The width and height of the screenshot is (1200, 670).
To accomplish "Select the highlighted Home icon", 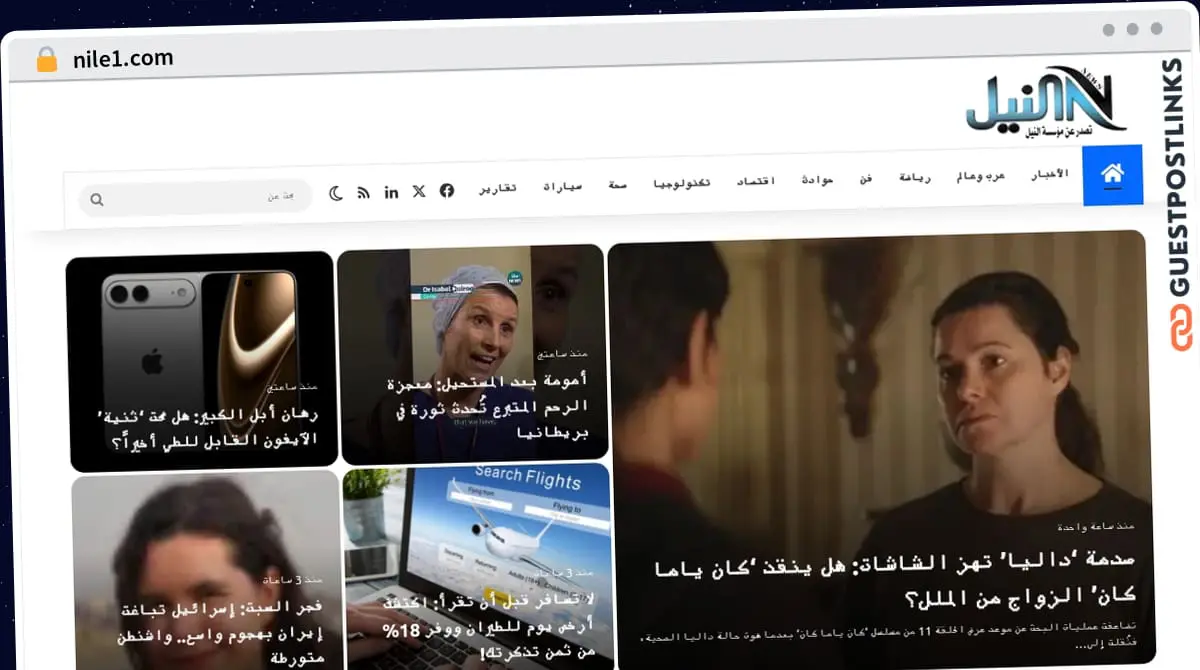I will (1113, 176).
